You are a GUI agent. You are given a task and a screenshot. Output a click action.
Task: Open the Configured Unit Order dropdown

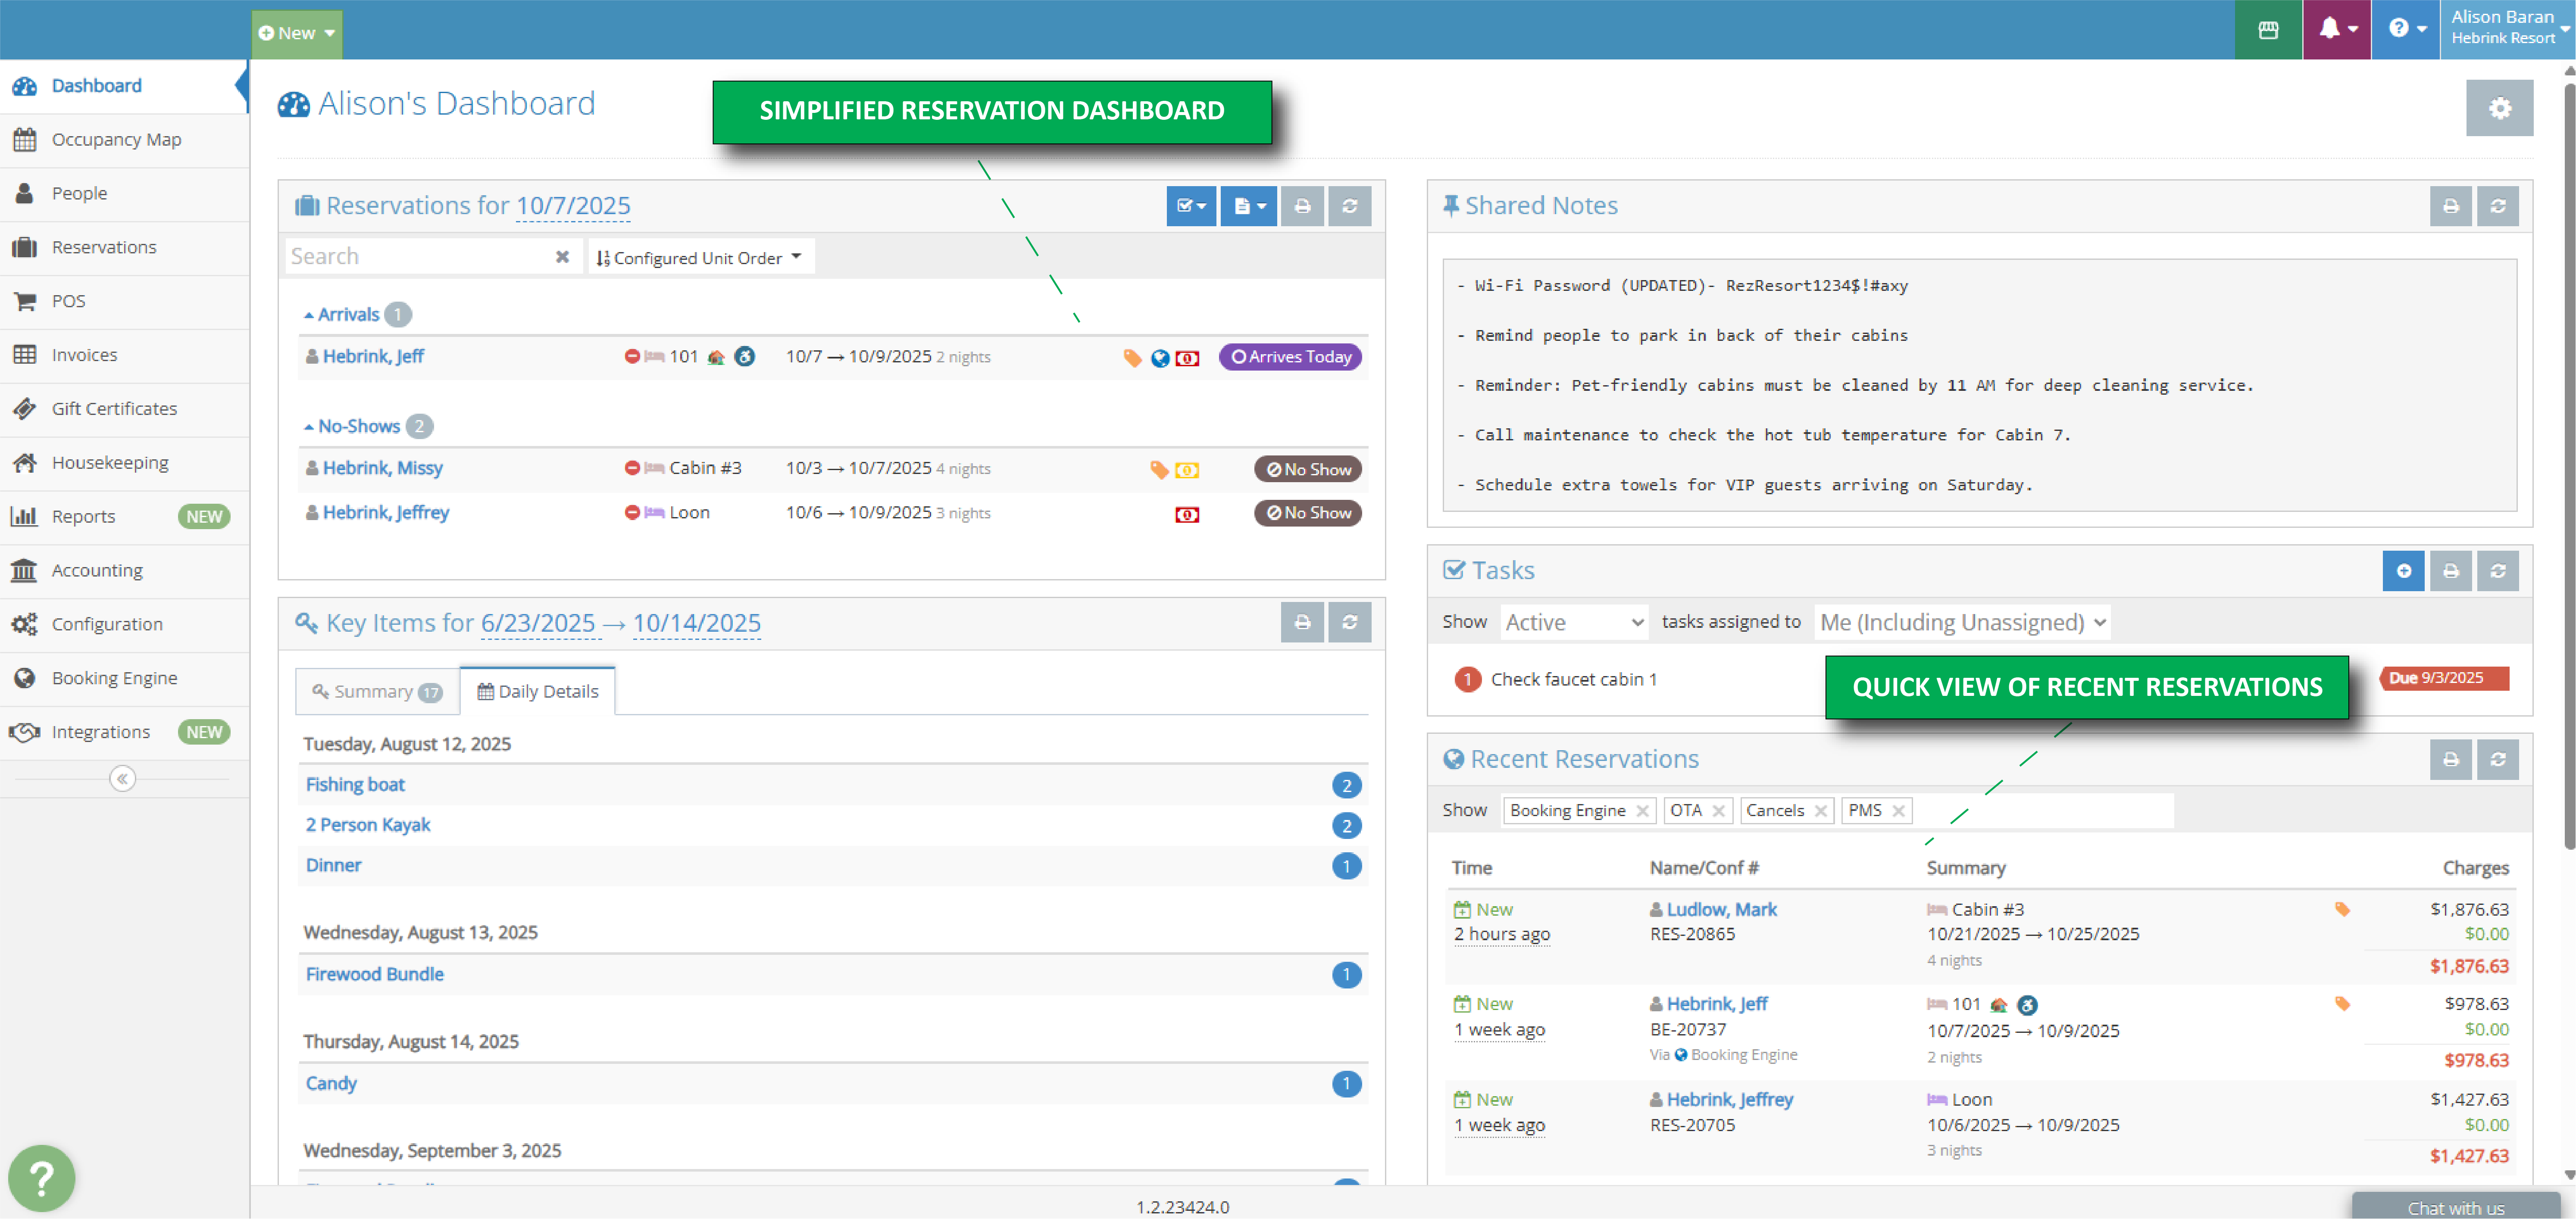(x=699, y=257)
